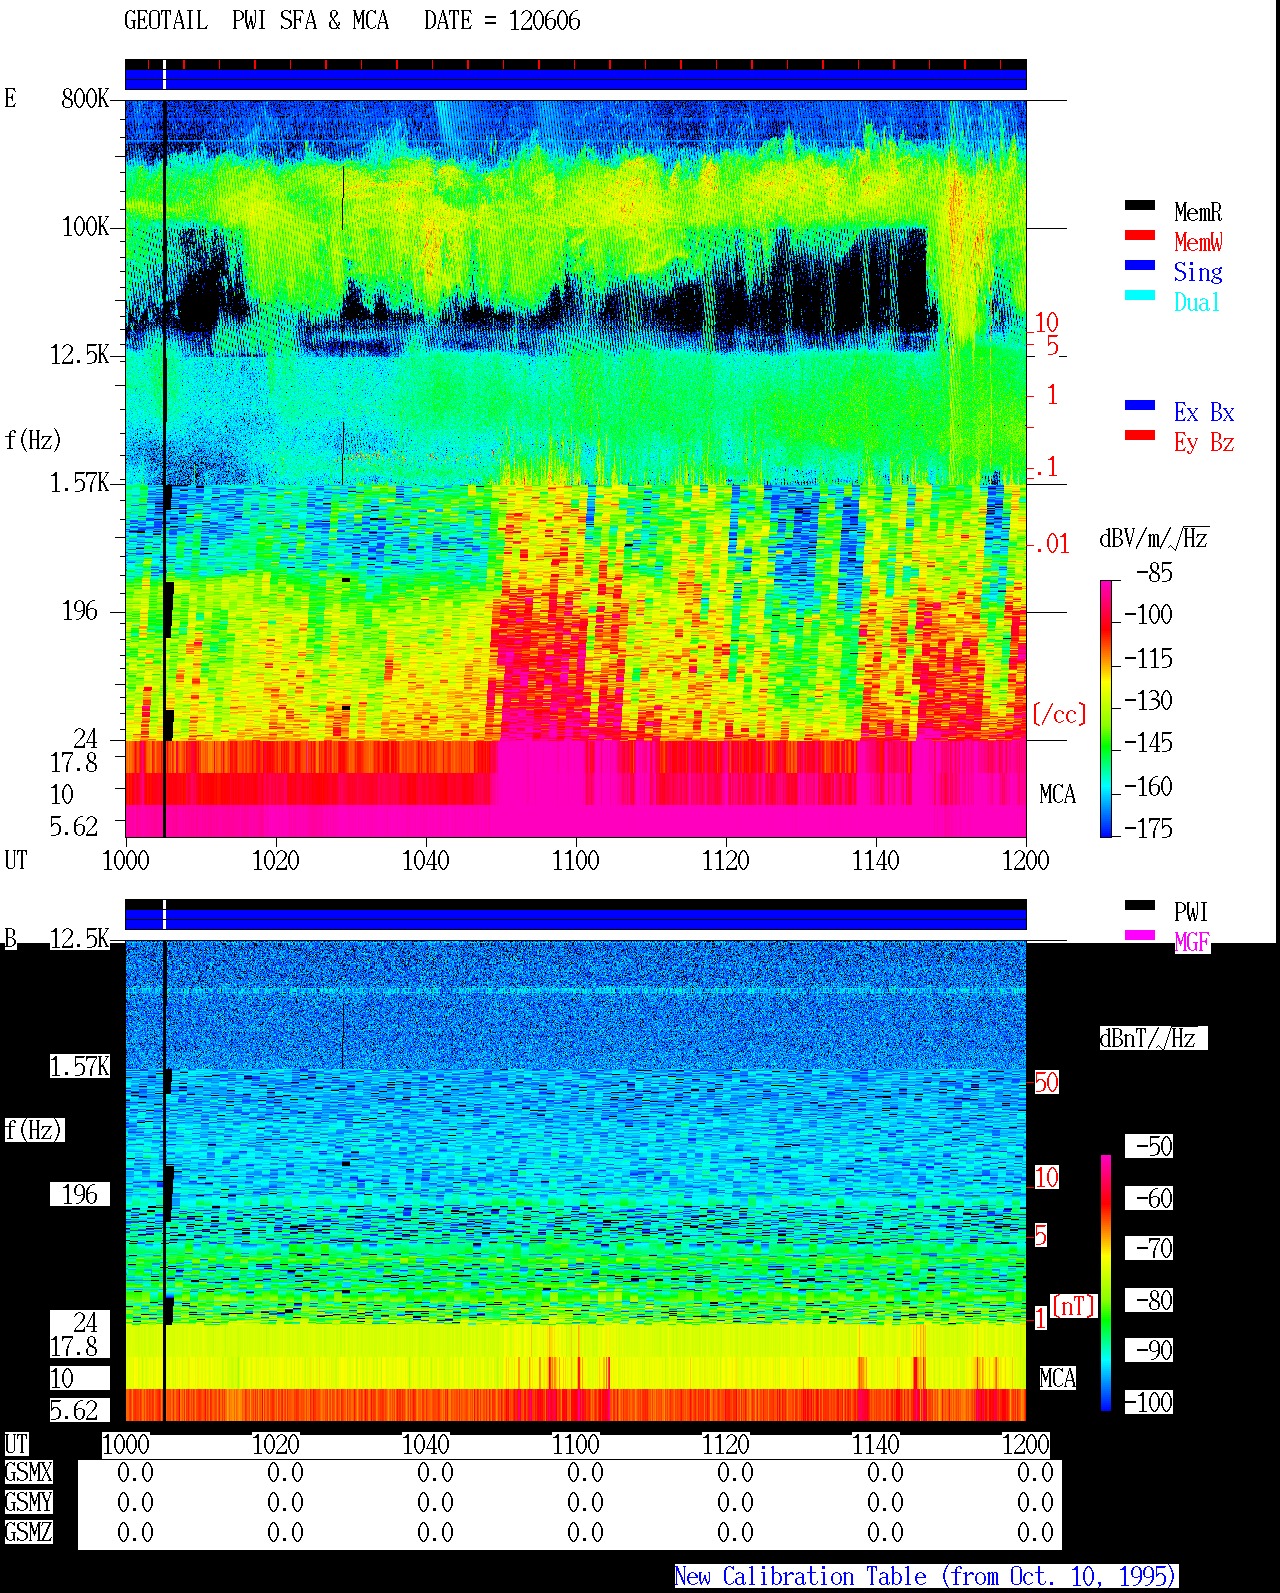This screenshot has width=1280, height=1593.
Task: Click the "Ex Bx" legend label
Action: pos(1204,412)
